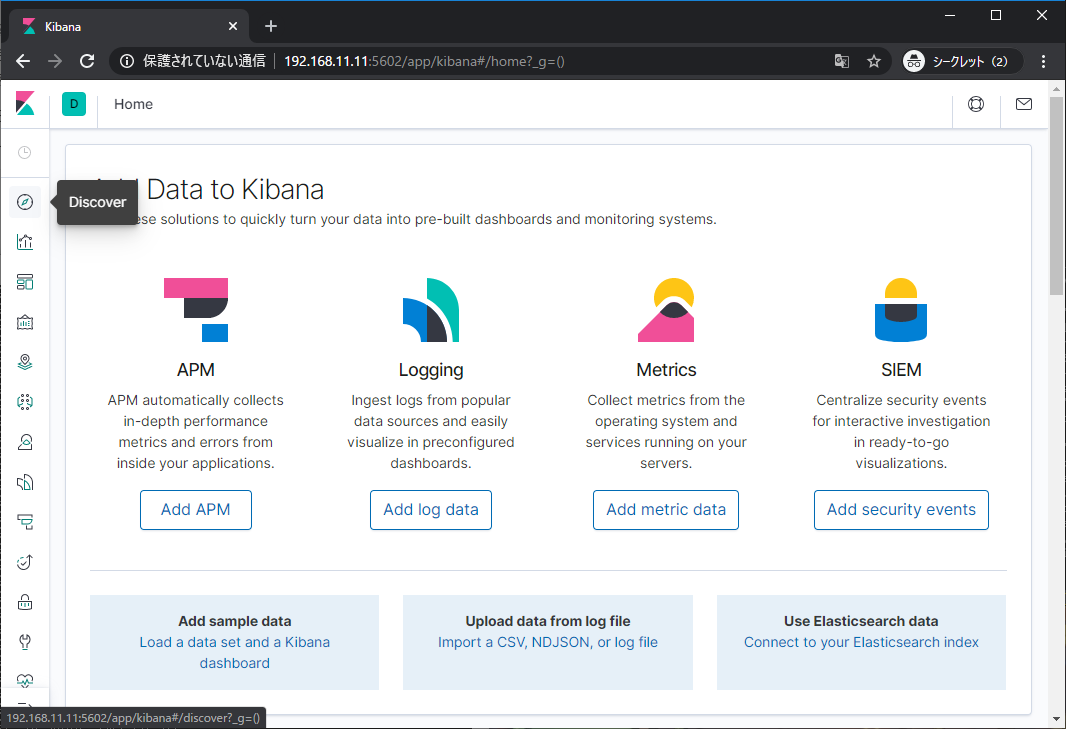Open Dev Tools wrench icon
The image size is (1066, 729).
(25, 641)
